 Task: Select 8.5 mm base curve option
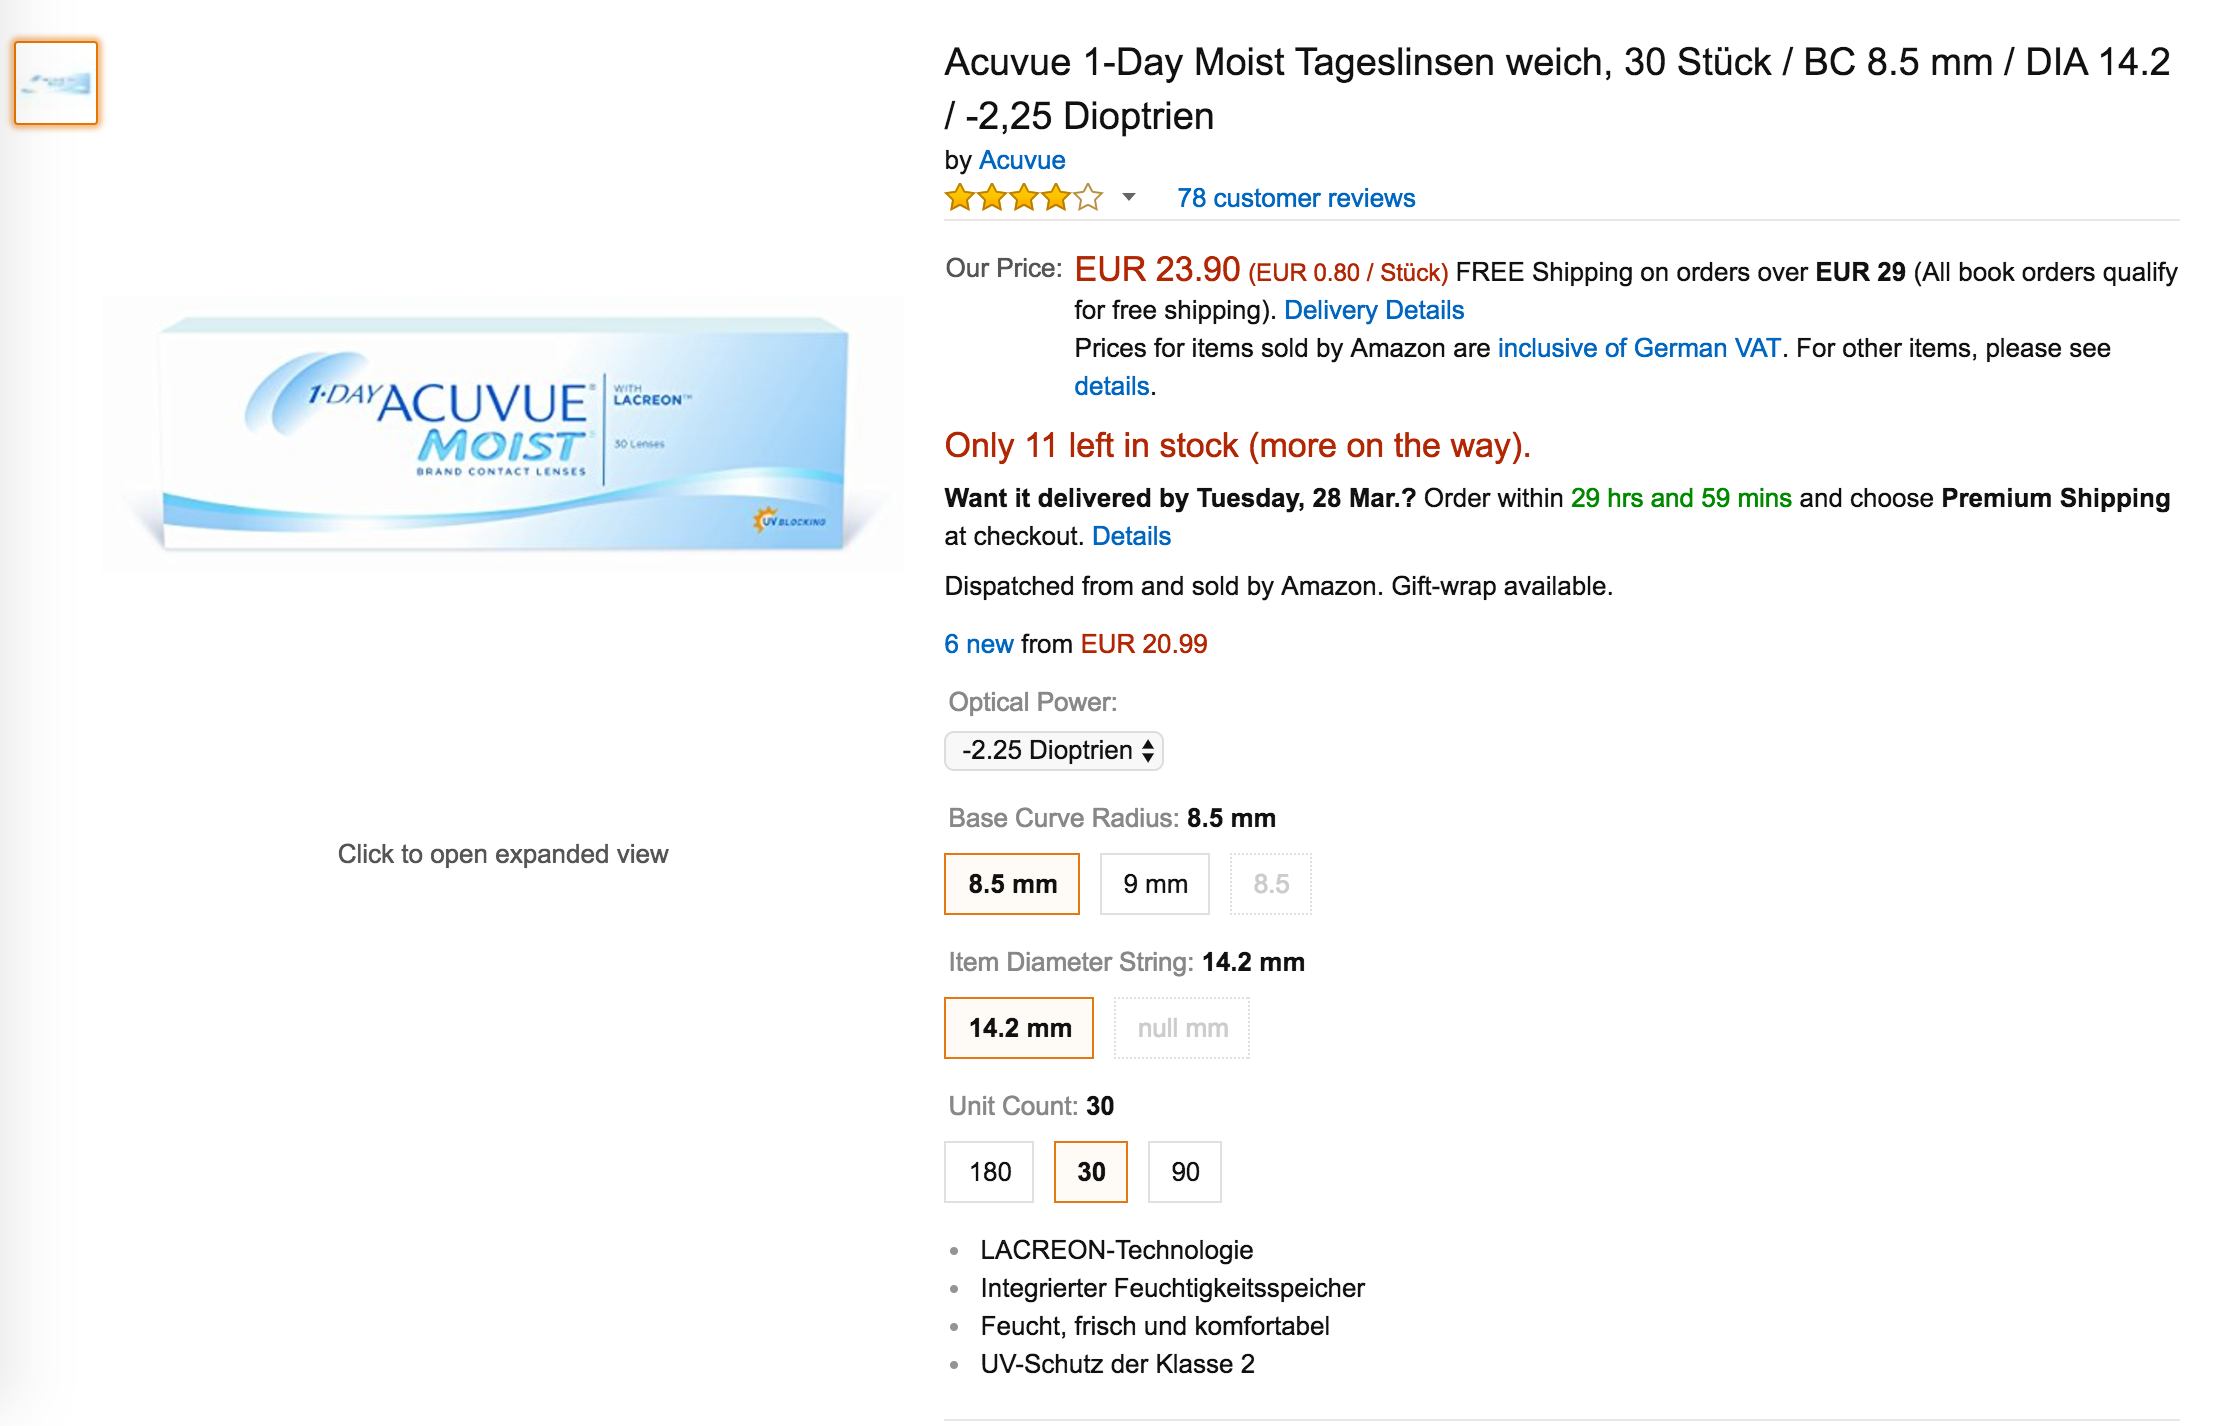pyautogui.click(x=1012, y=884)
